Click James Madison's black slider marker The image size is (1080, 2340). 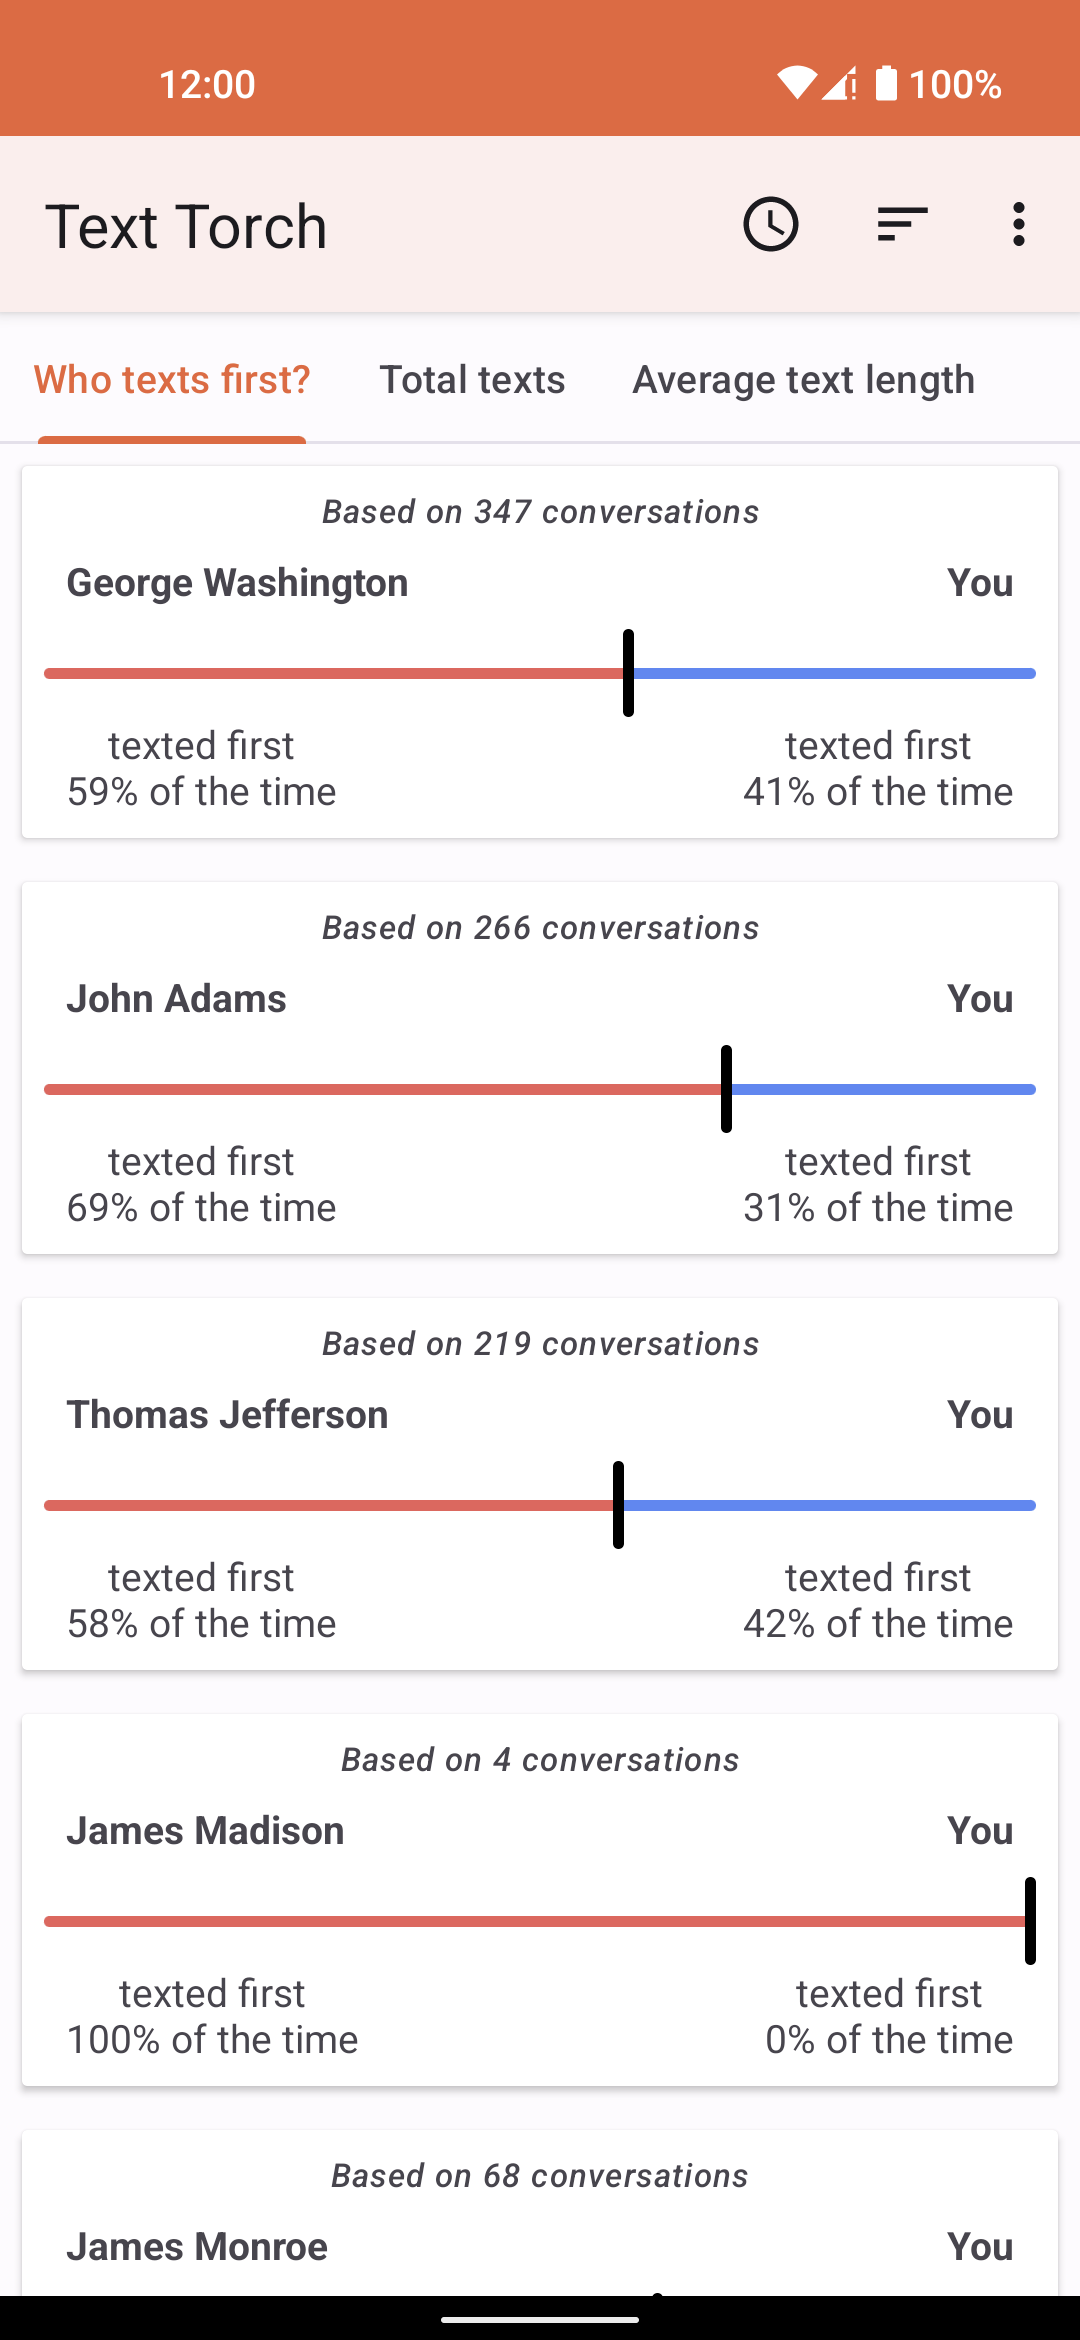[1030, 1921]
